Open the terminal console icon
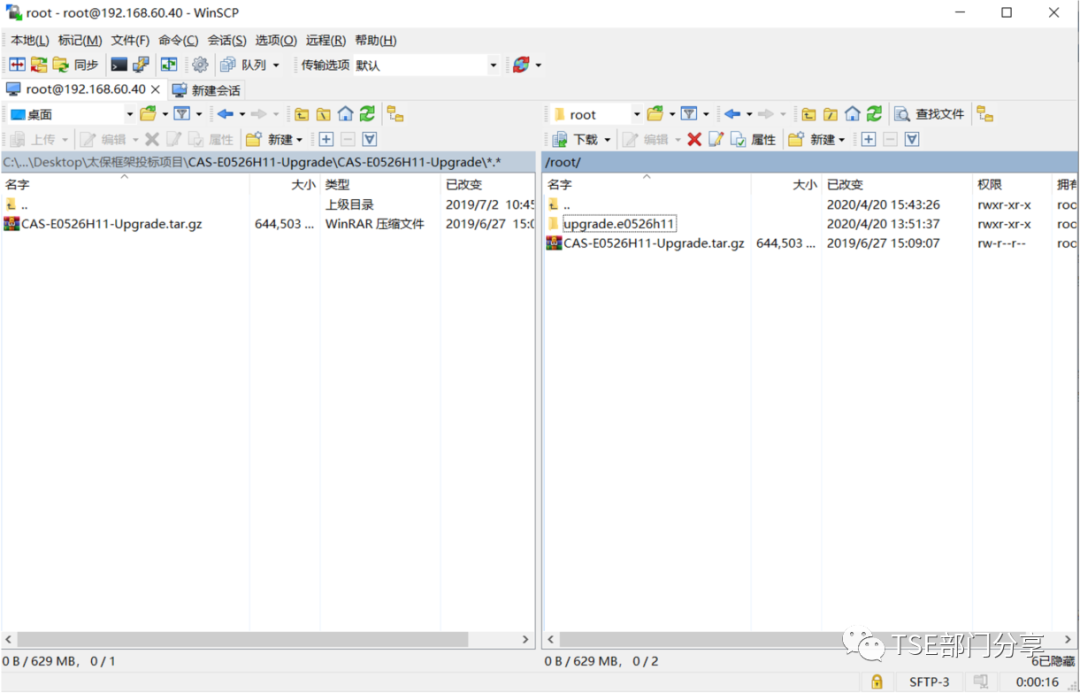This screenshot has width=1080, height=693. point(119,65)
